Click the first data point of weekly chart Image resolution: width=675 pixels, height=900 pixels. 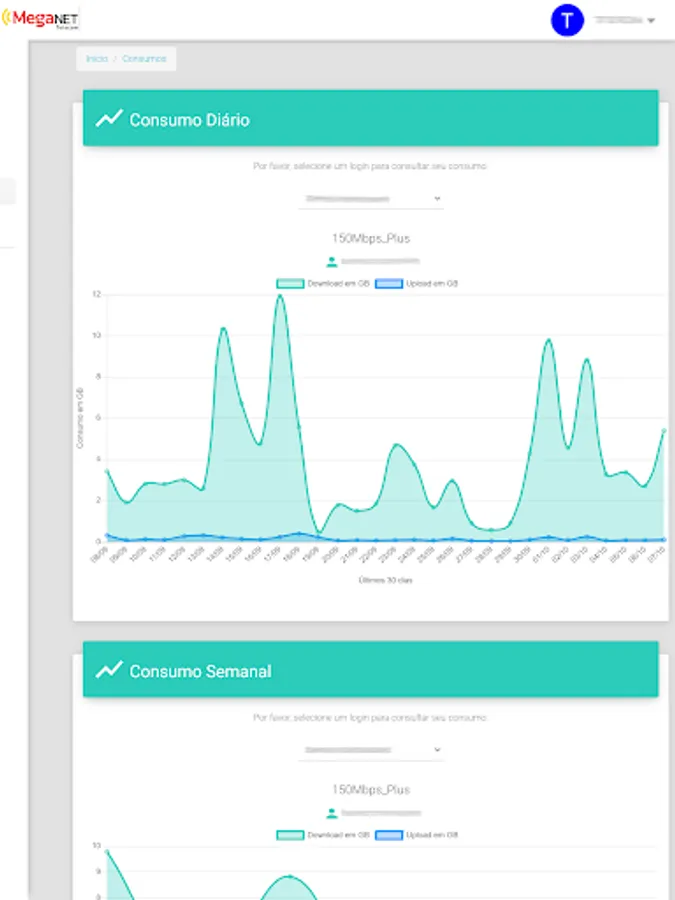click(x=107, y=852)
